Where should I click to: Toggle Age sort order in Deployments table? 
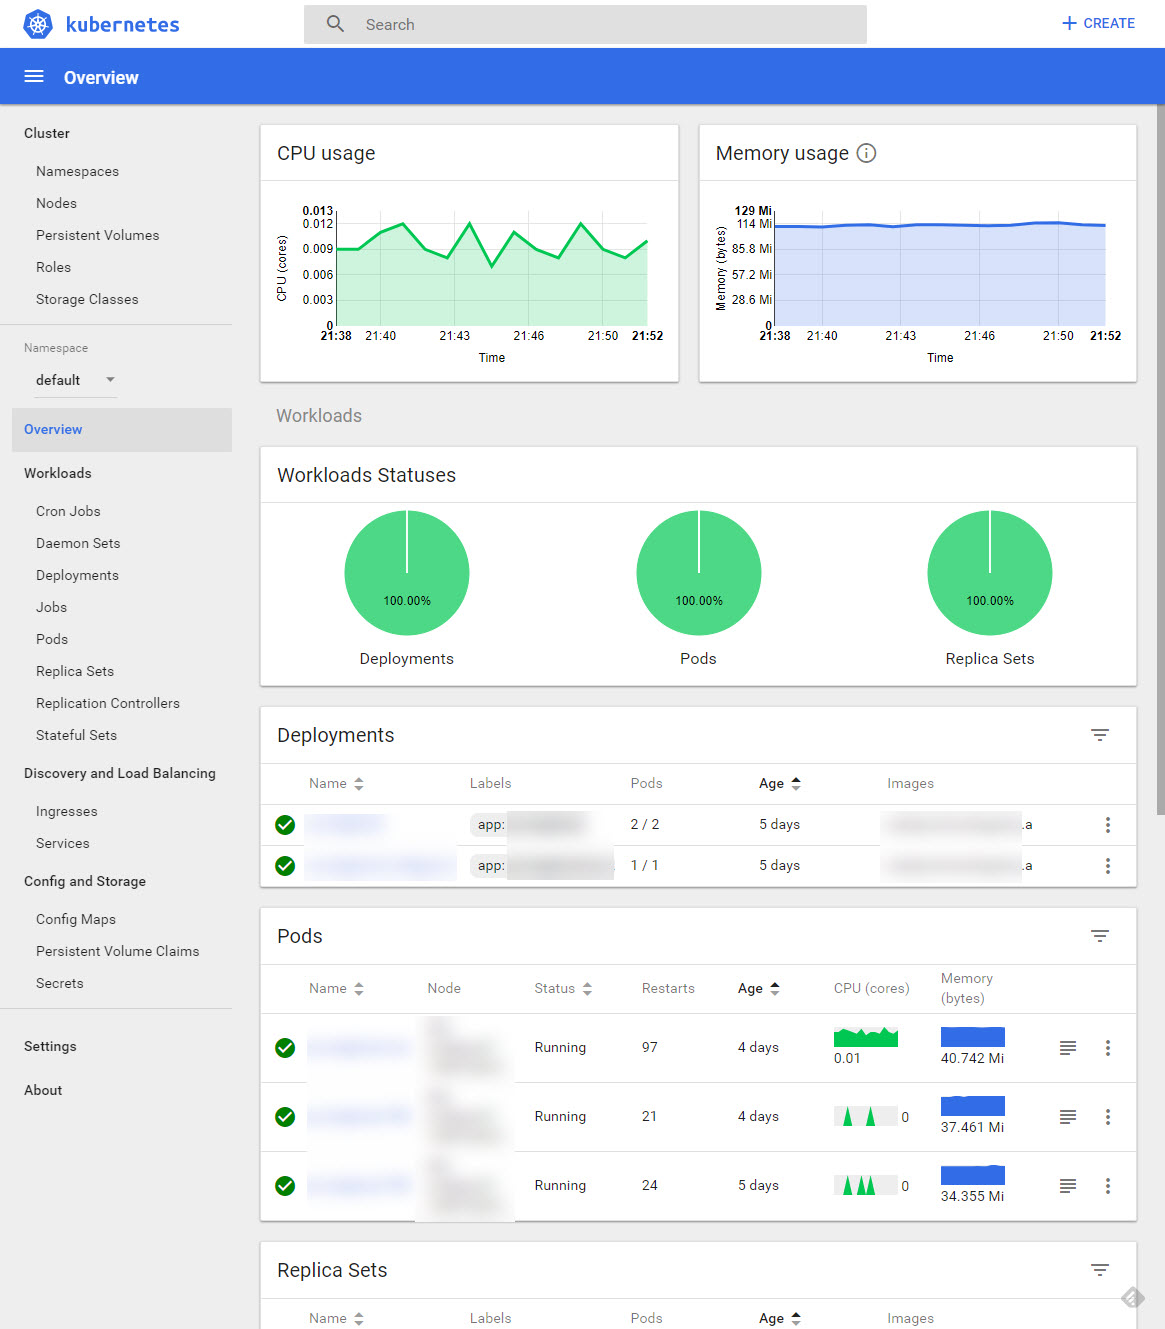797,783
